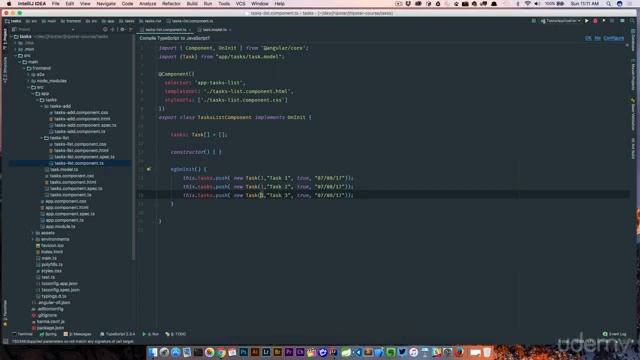Open the Twitter app in the Dock
The width and height of the screenshot is (640, 360).
[x=402, y=352]
